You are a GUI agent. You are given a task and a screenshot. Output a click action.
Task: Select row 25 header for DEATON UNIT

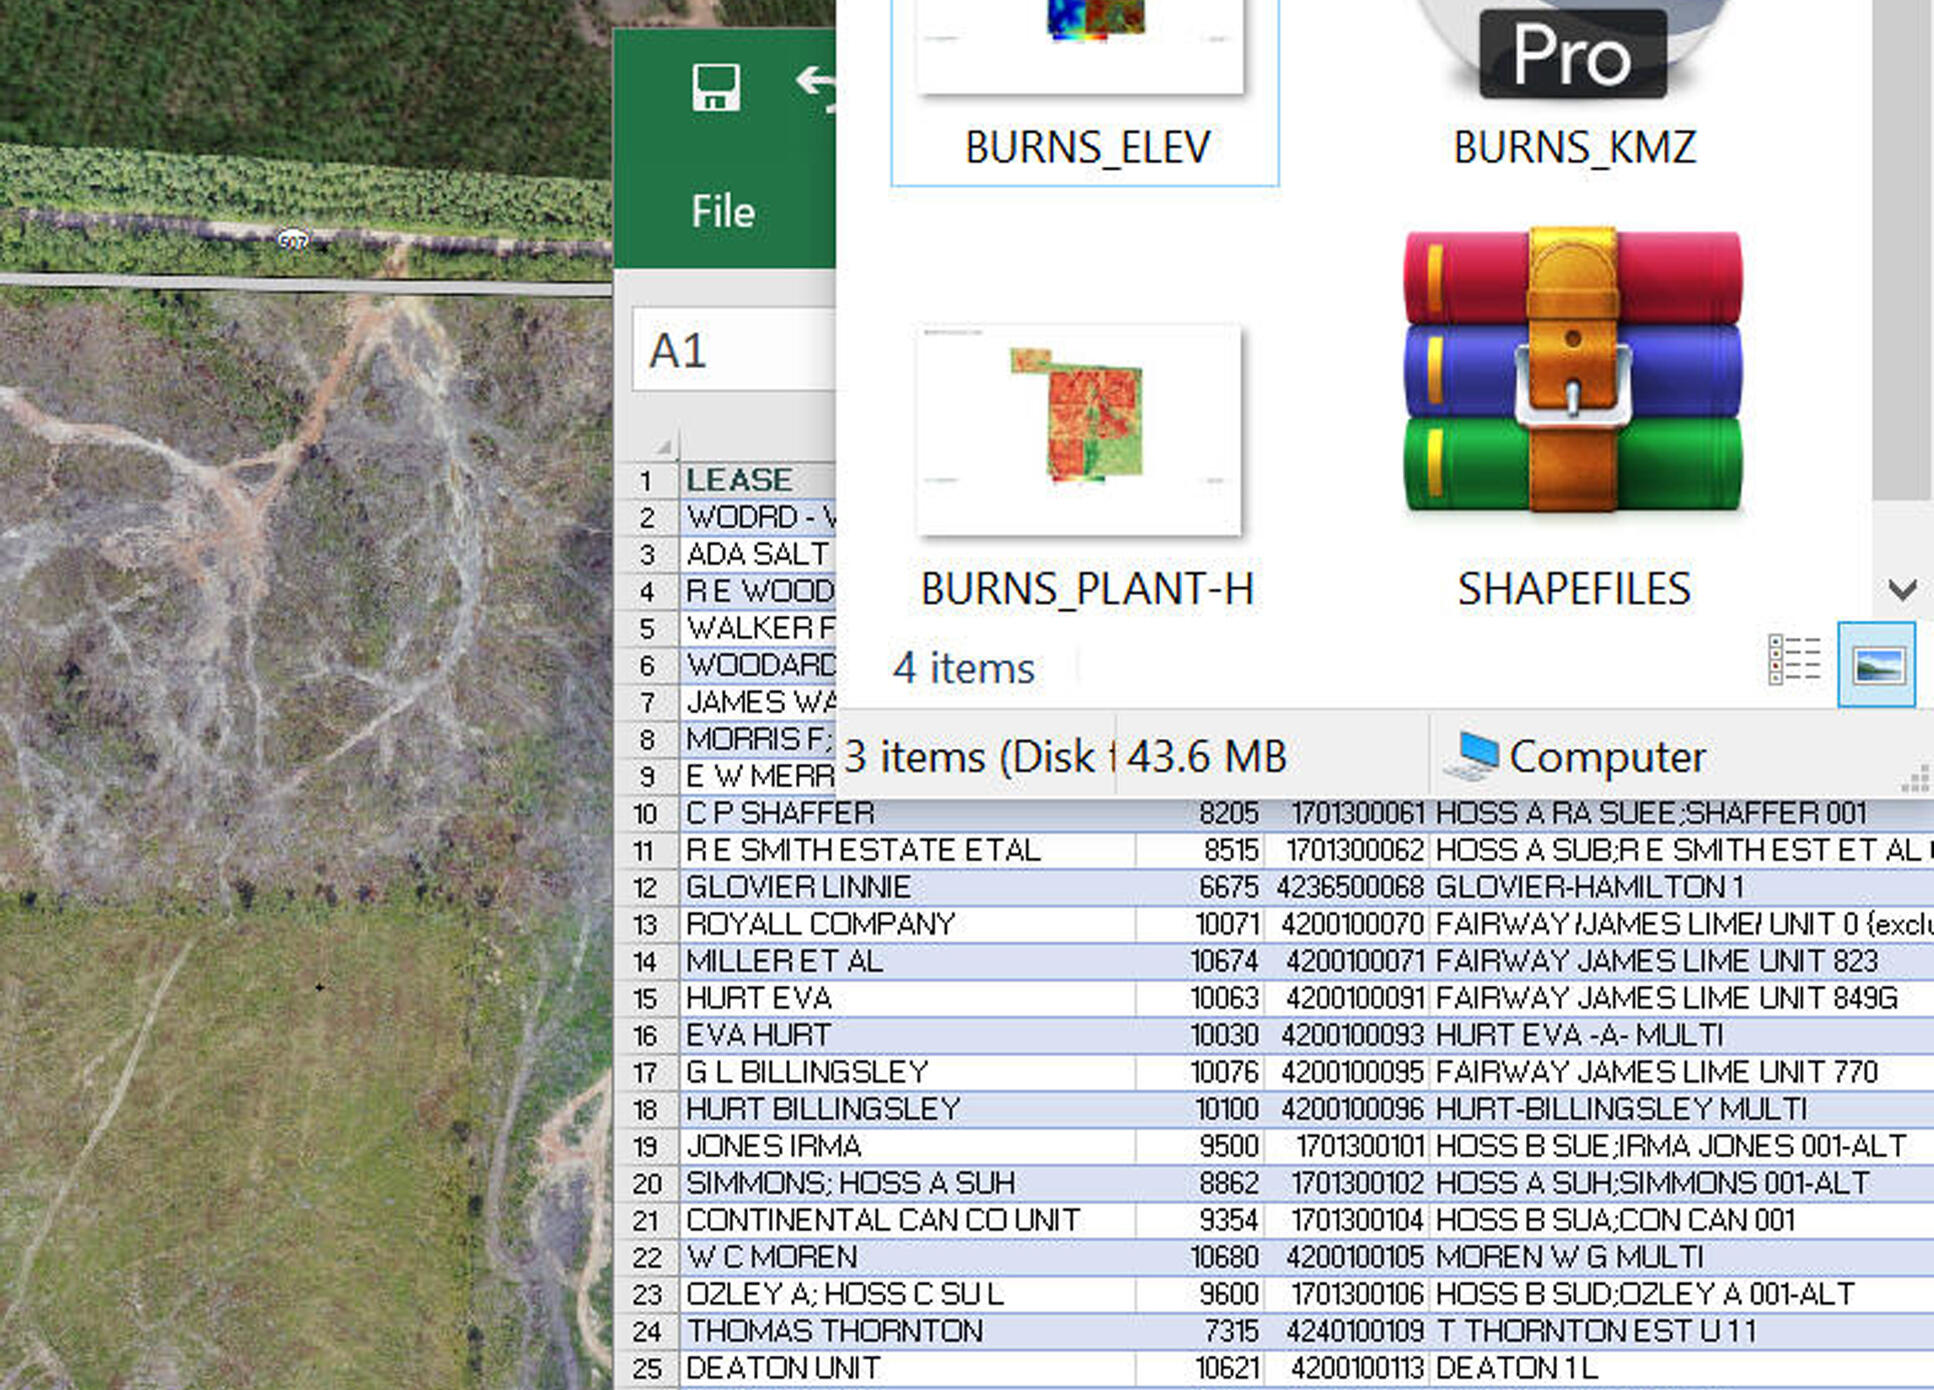(646, 1368)
